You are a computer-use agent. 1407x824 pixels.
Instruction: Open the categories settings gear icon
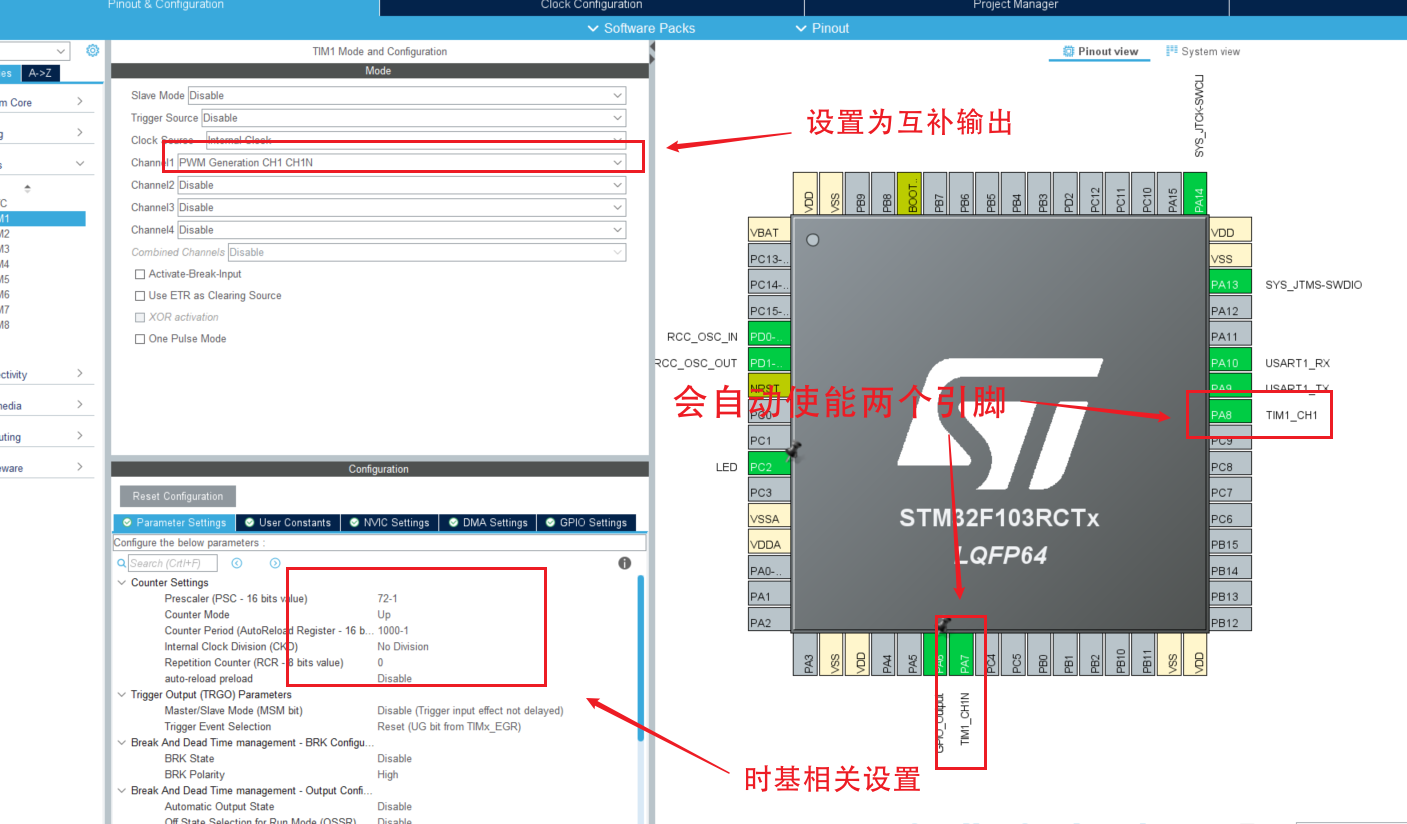(x=93, y=51)
